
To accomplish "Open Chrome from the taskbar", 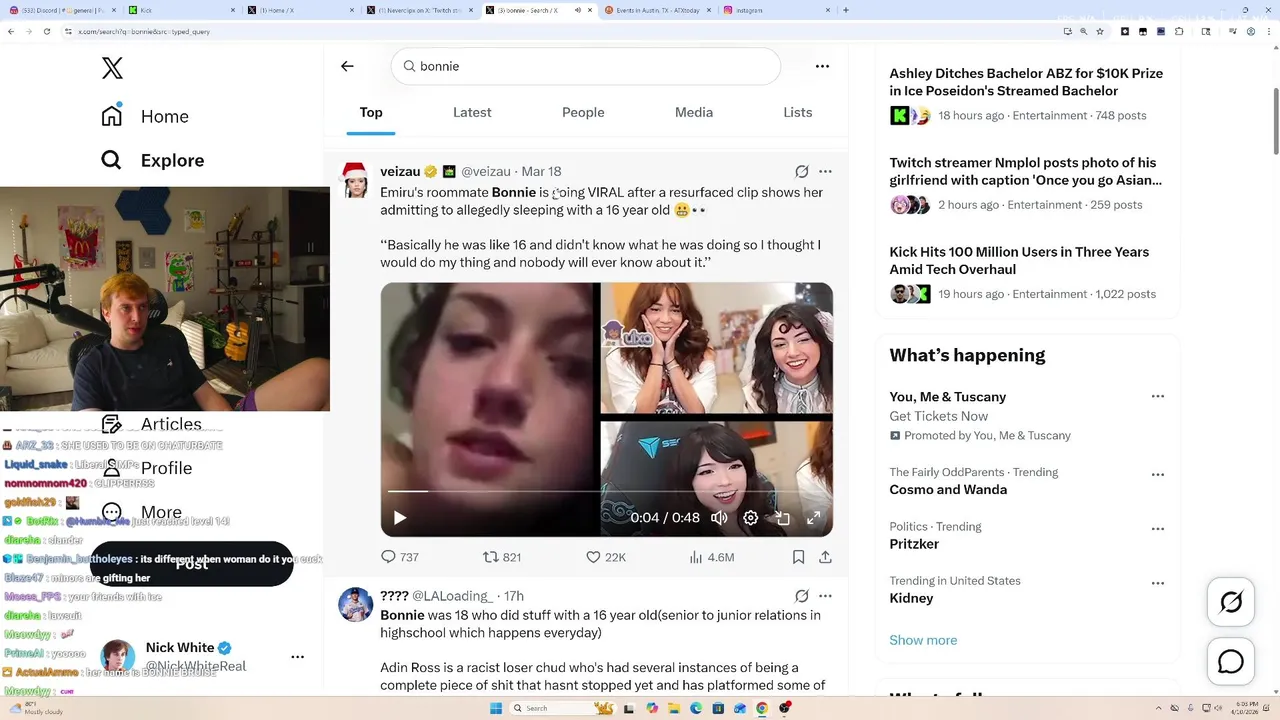I will (x=762, y=708).
